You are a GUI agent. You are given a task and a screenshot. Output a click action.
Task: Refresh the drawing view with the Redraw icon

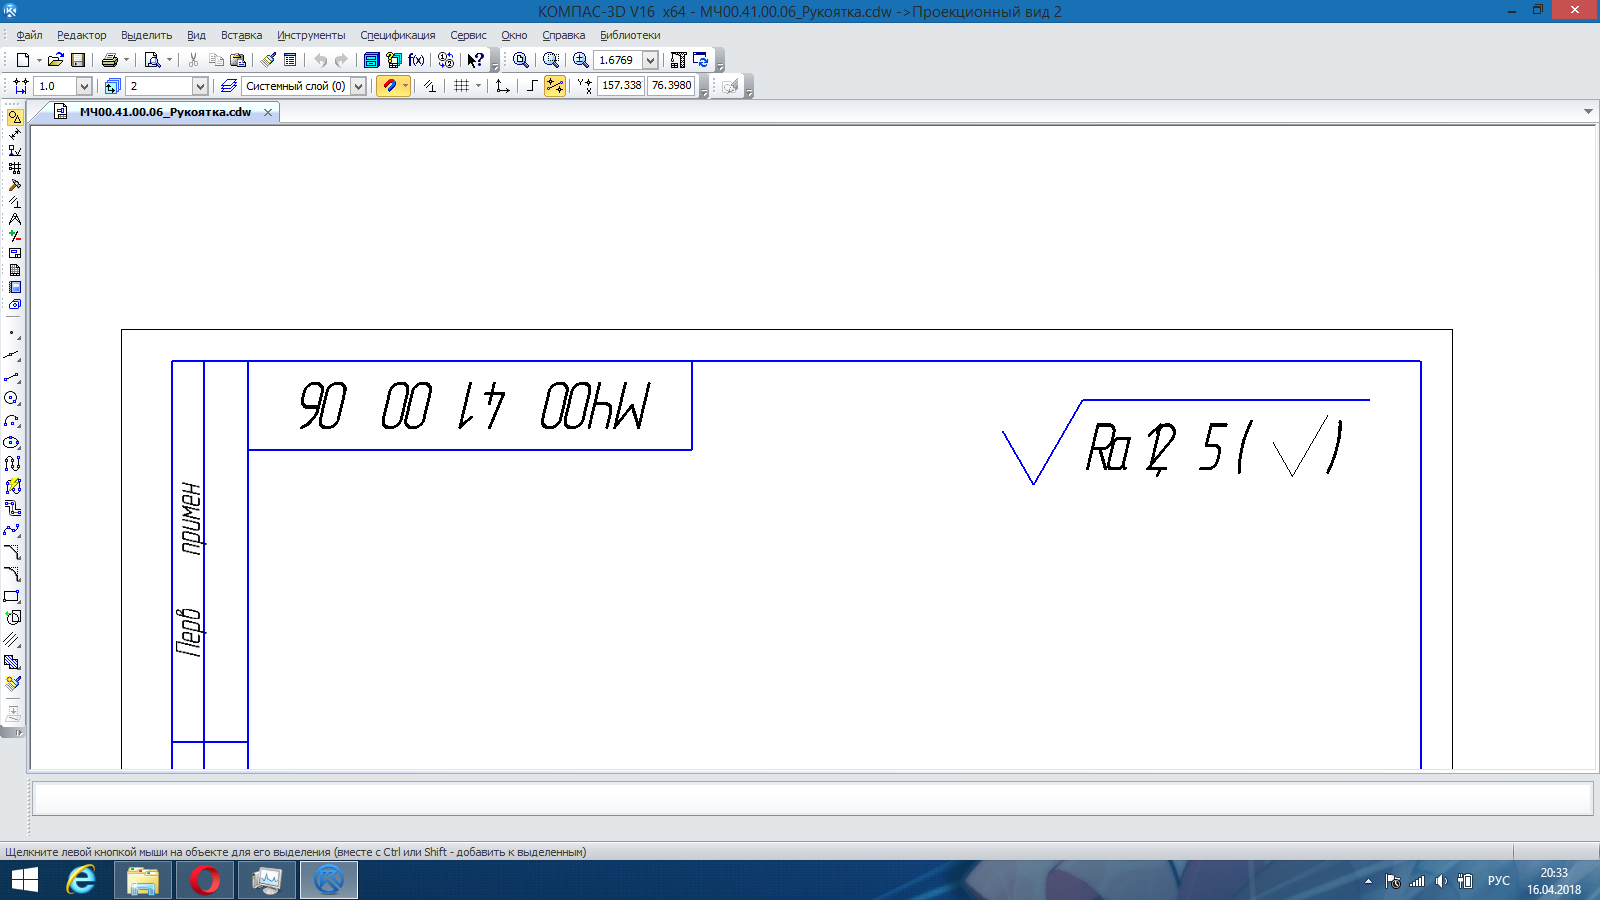(x=700, y=60)
